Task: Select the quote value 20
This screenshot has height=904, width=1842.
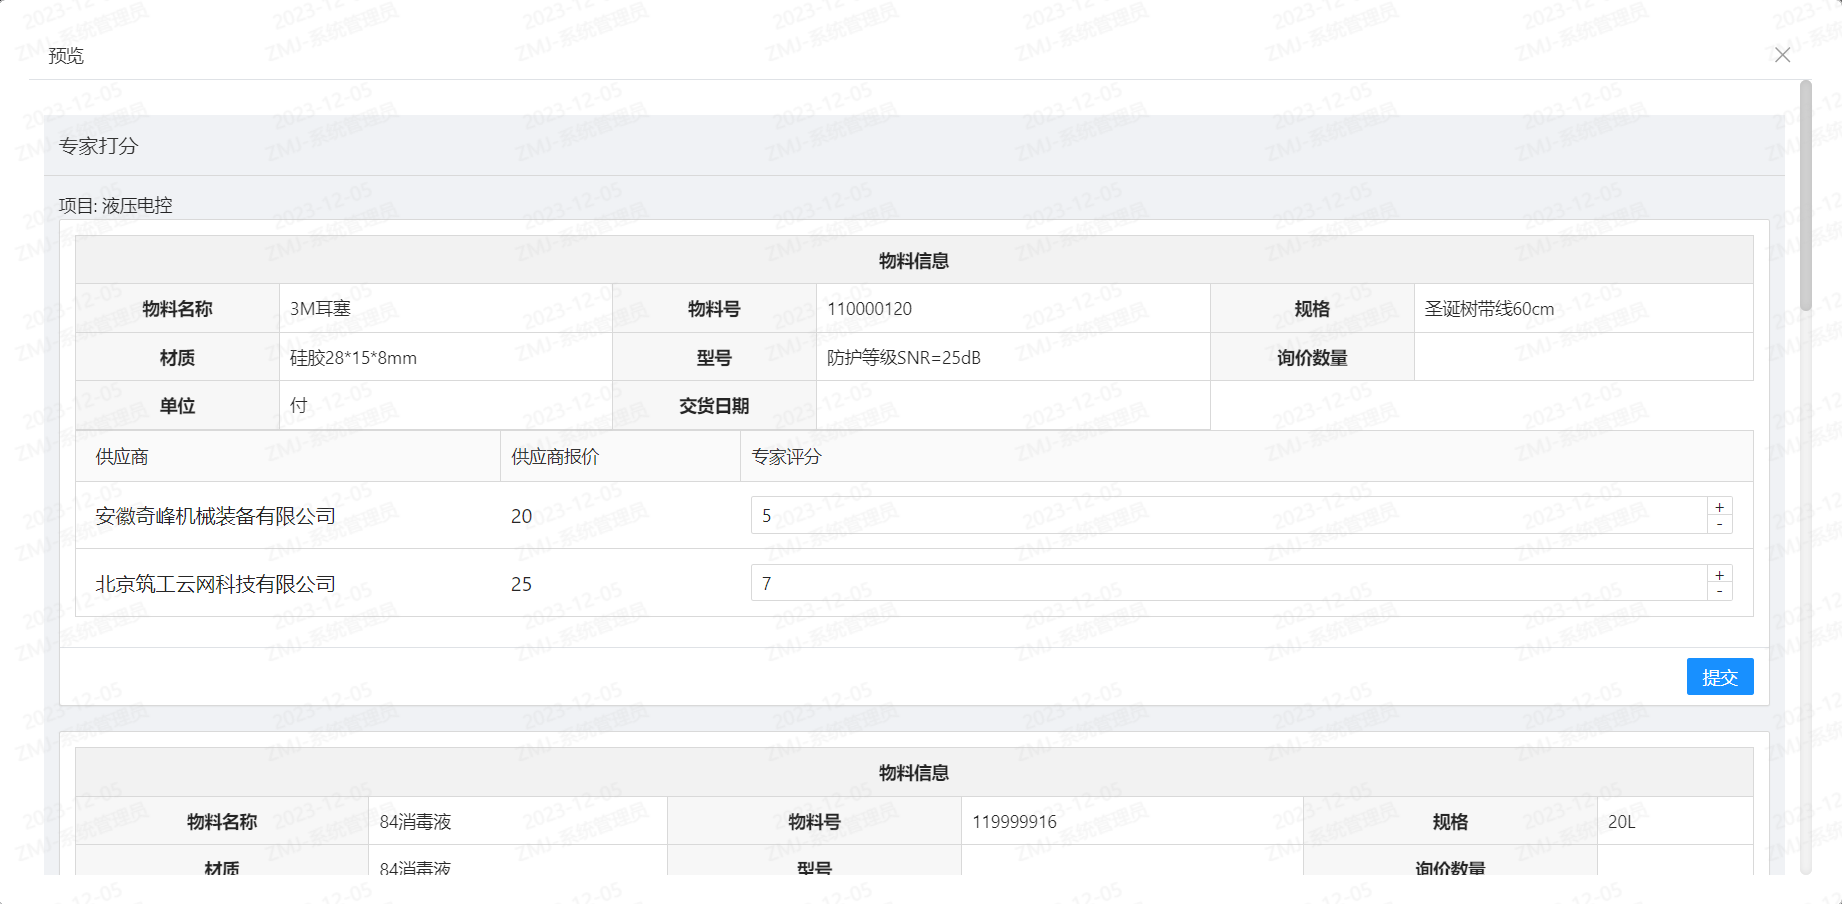Action: click(521, 516)
